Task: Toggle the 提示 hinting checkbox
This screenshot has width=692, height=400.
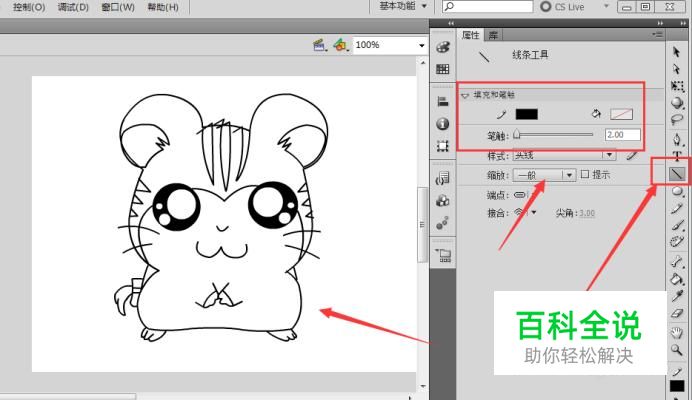Action: (585, 174)
